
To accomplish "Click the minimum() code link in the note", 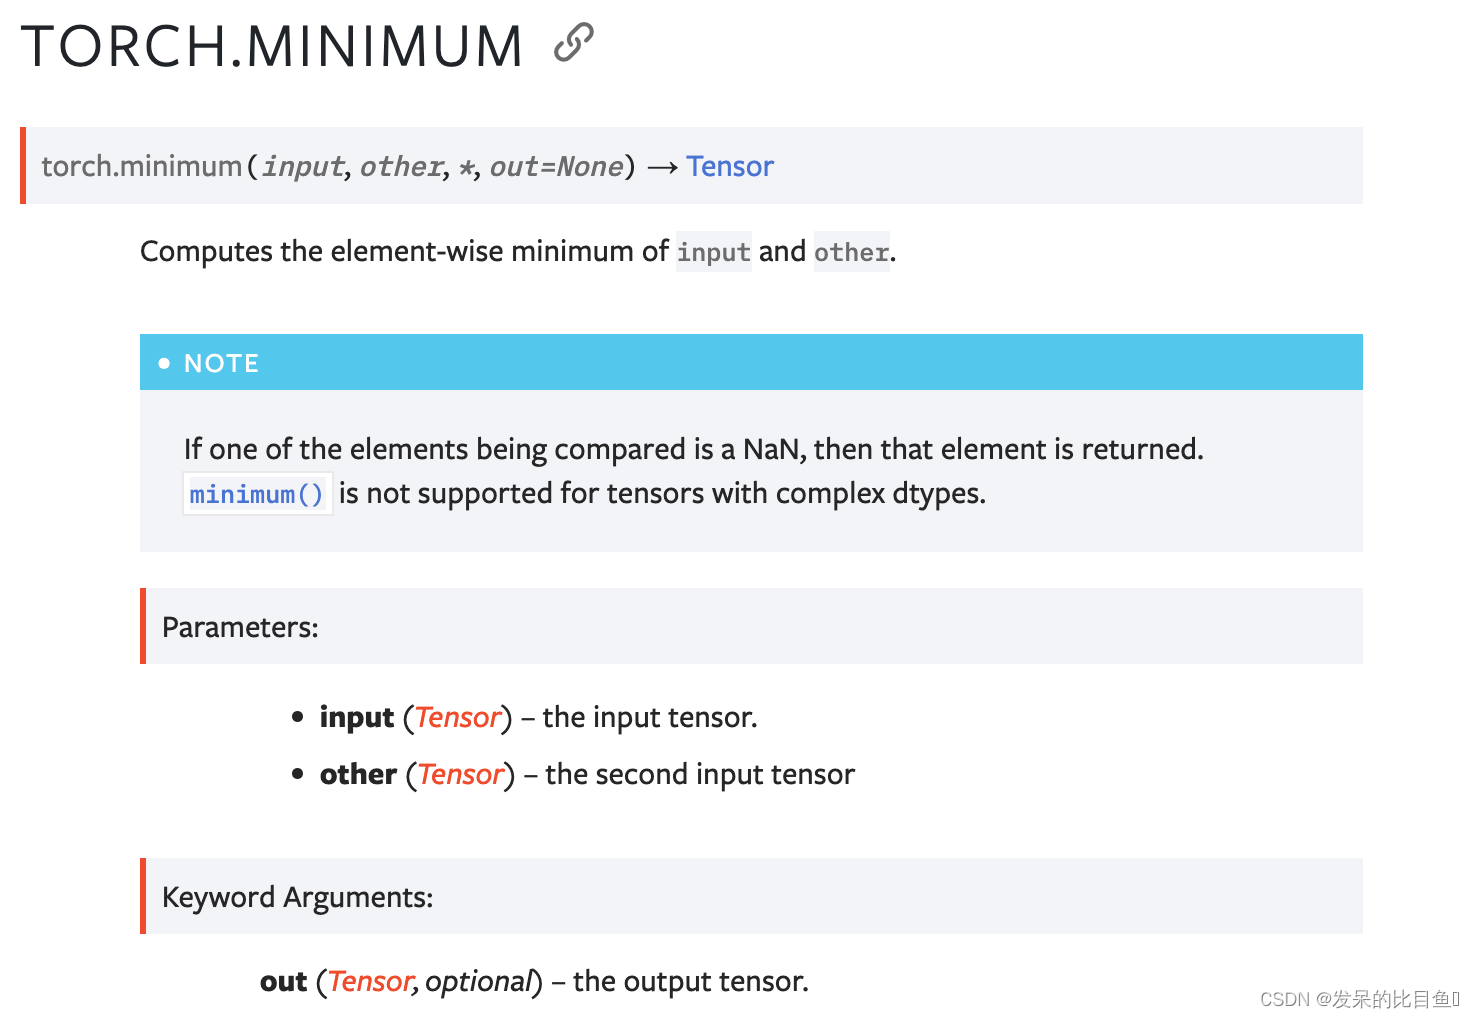I will click(x=257, y=494).
